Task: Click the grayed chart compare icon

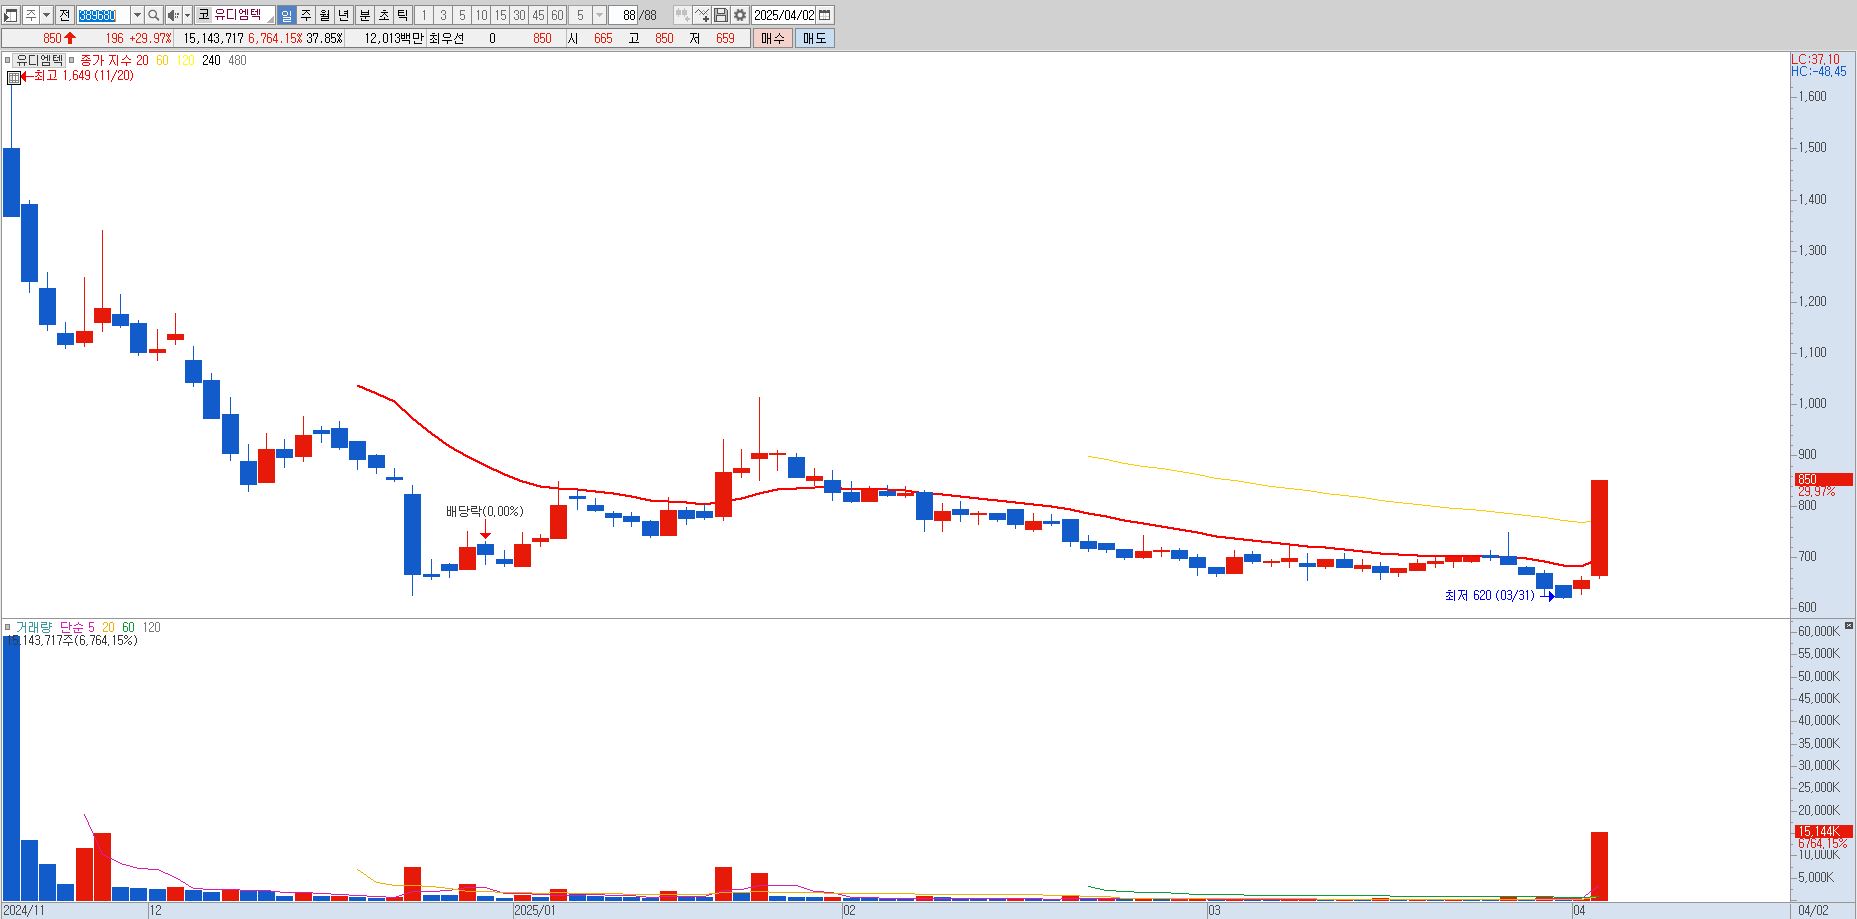Action: coord(682,15)
